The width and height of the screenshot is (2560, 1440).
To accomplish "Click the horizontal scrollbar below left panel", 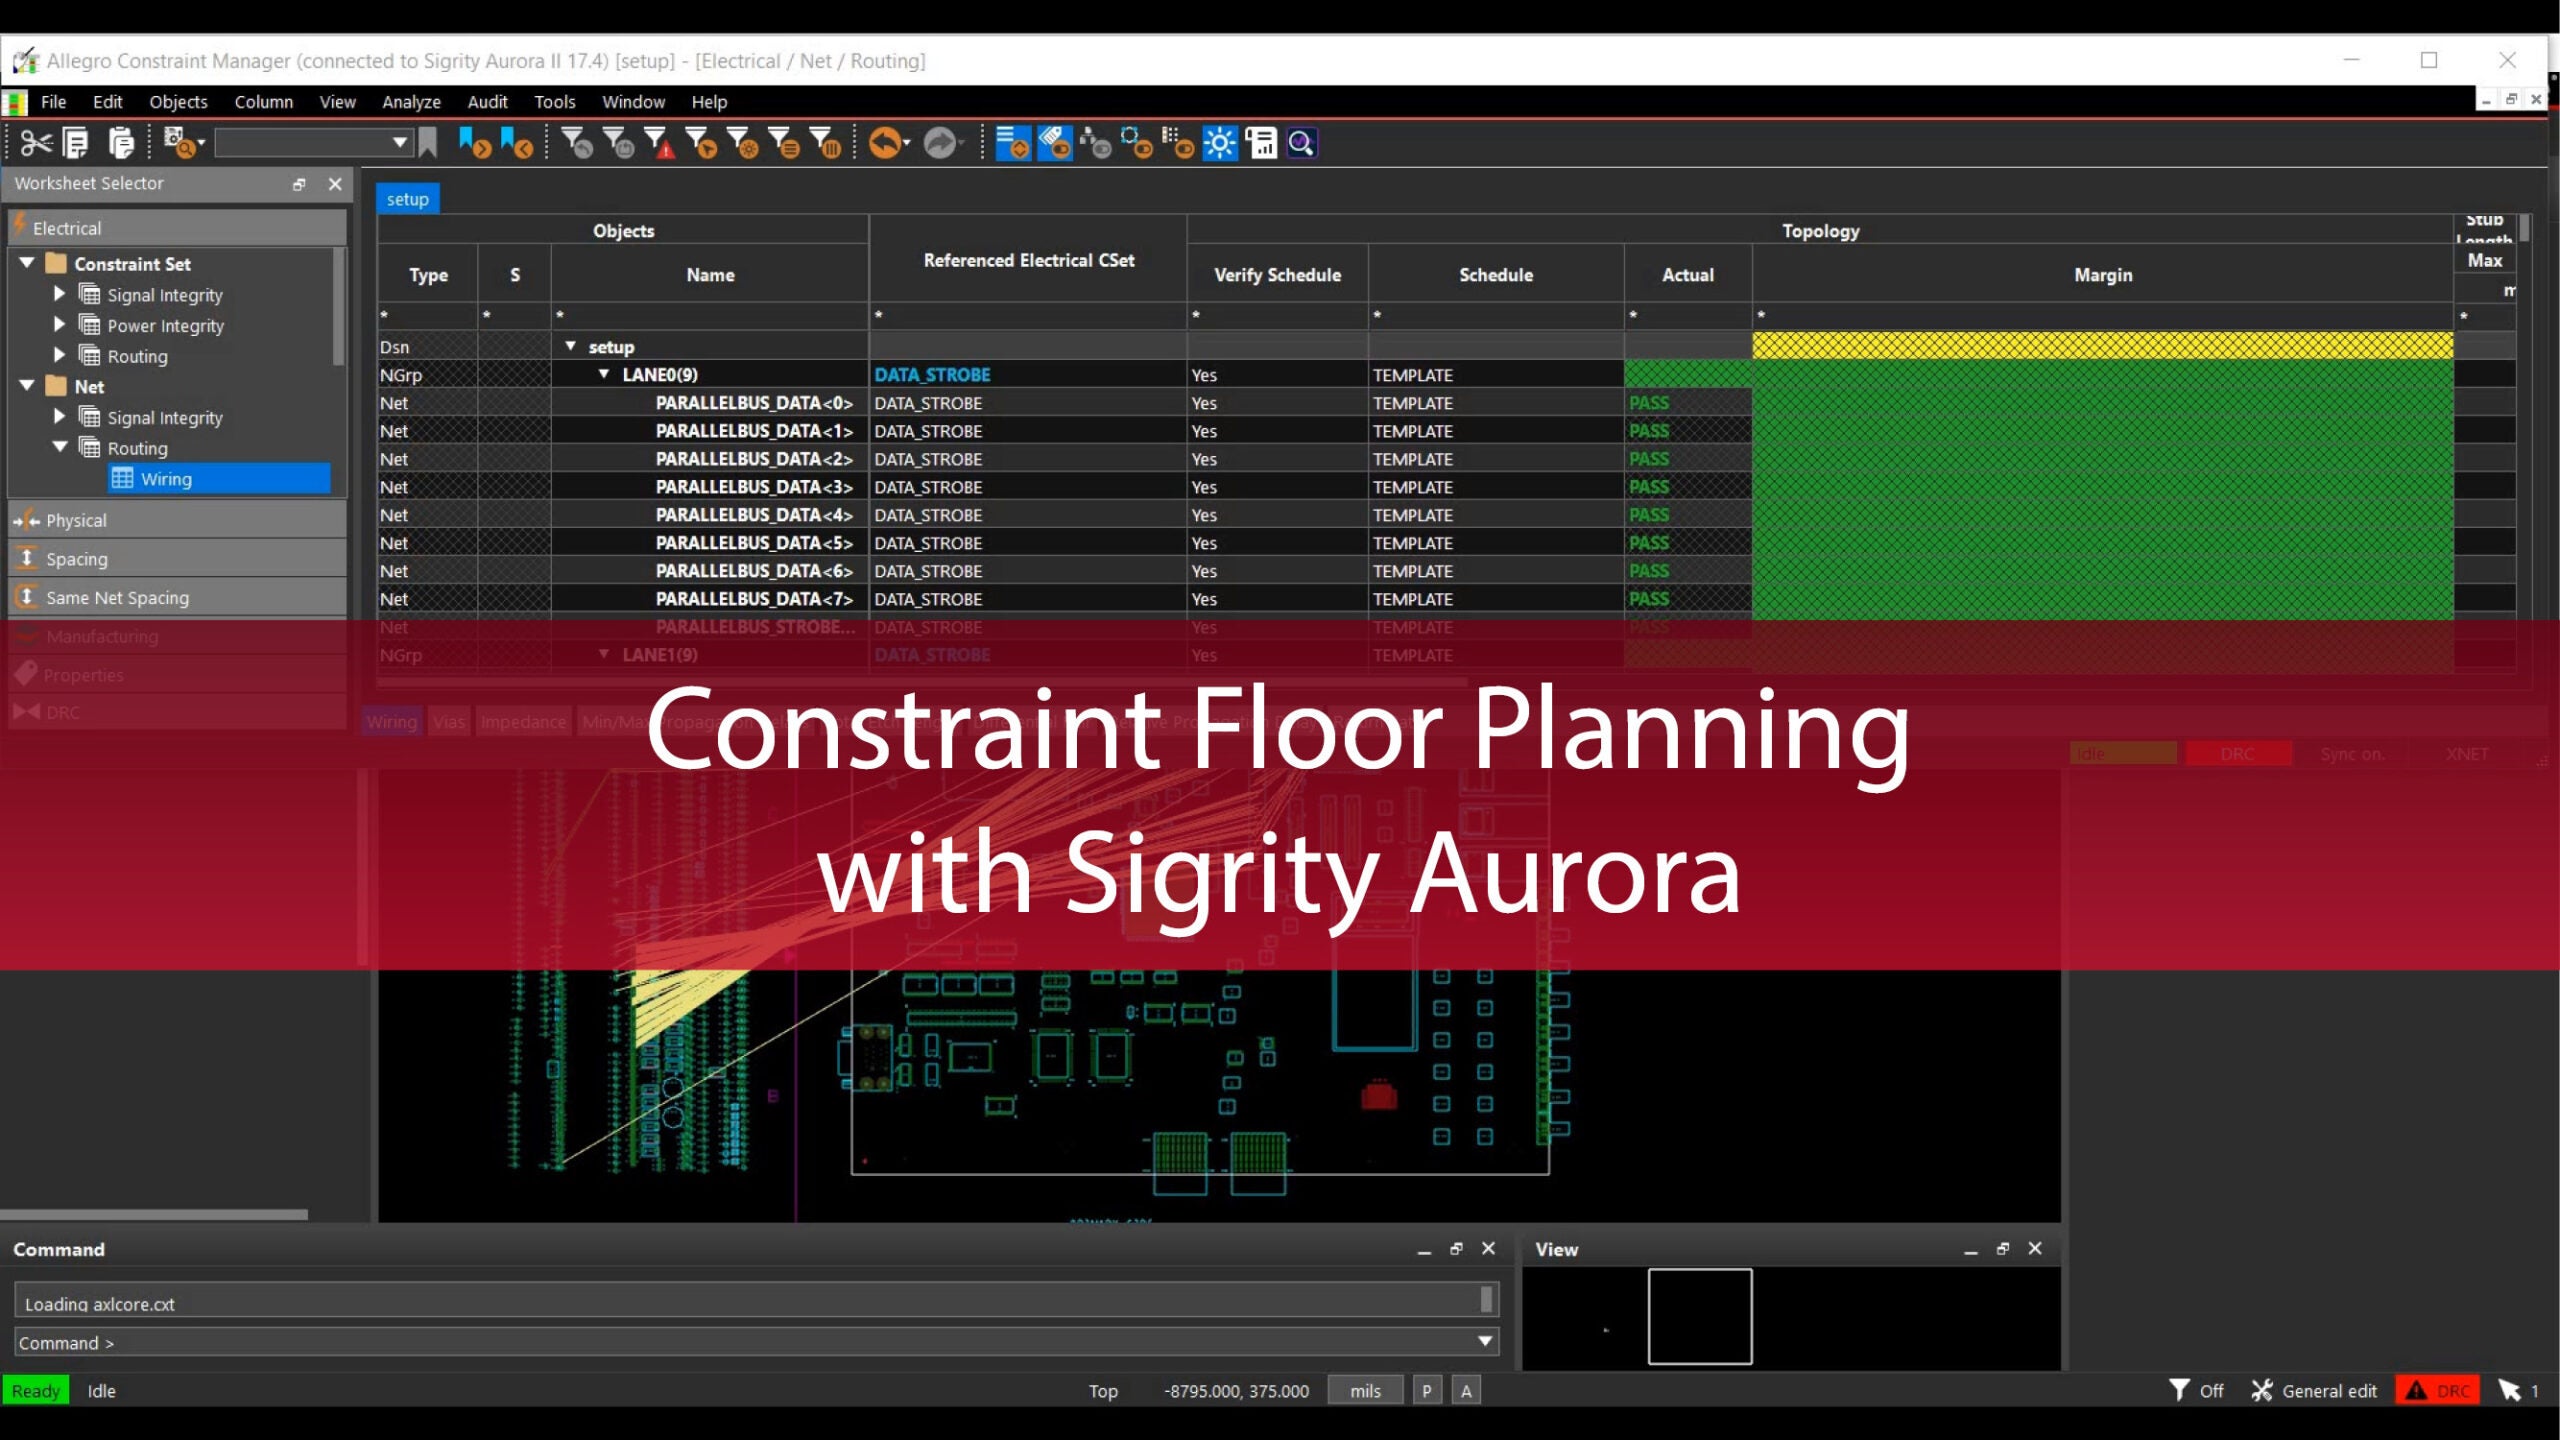I will pyautogui.click(x=154, y=1215).
